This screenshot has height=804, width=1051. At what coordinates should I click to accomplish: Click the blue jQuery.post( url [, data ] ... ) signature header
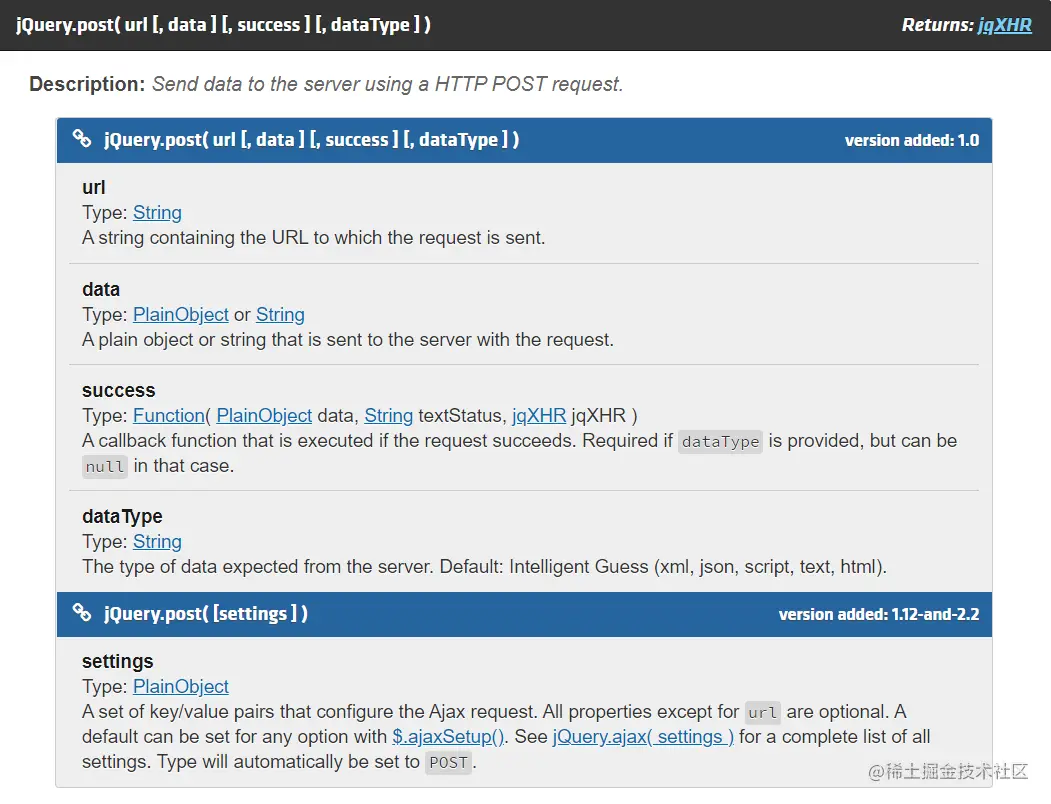click(311, 139)
